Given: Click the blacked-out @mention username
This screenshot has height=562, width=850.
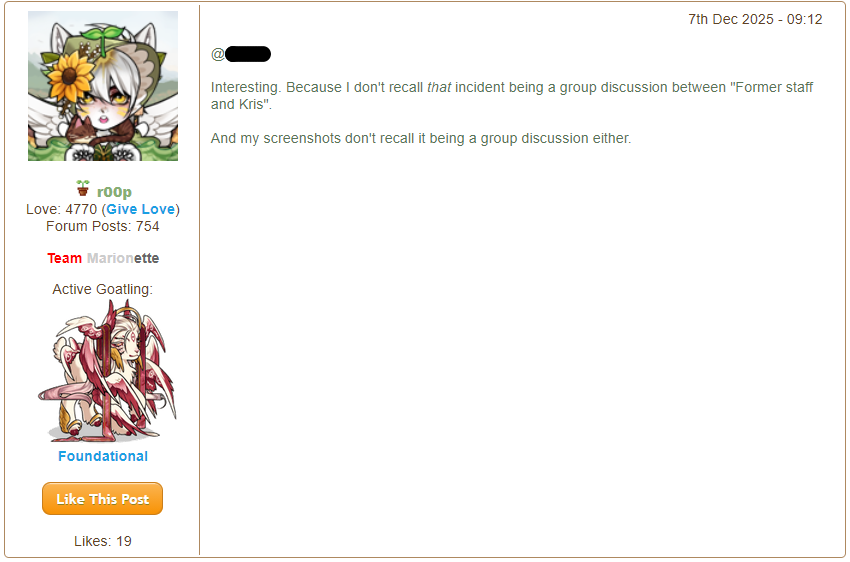Looking at the screenshot, I should pos(248,54).
